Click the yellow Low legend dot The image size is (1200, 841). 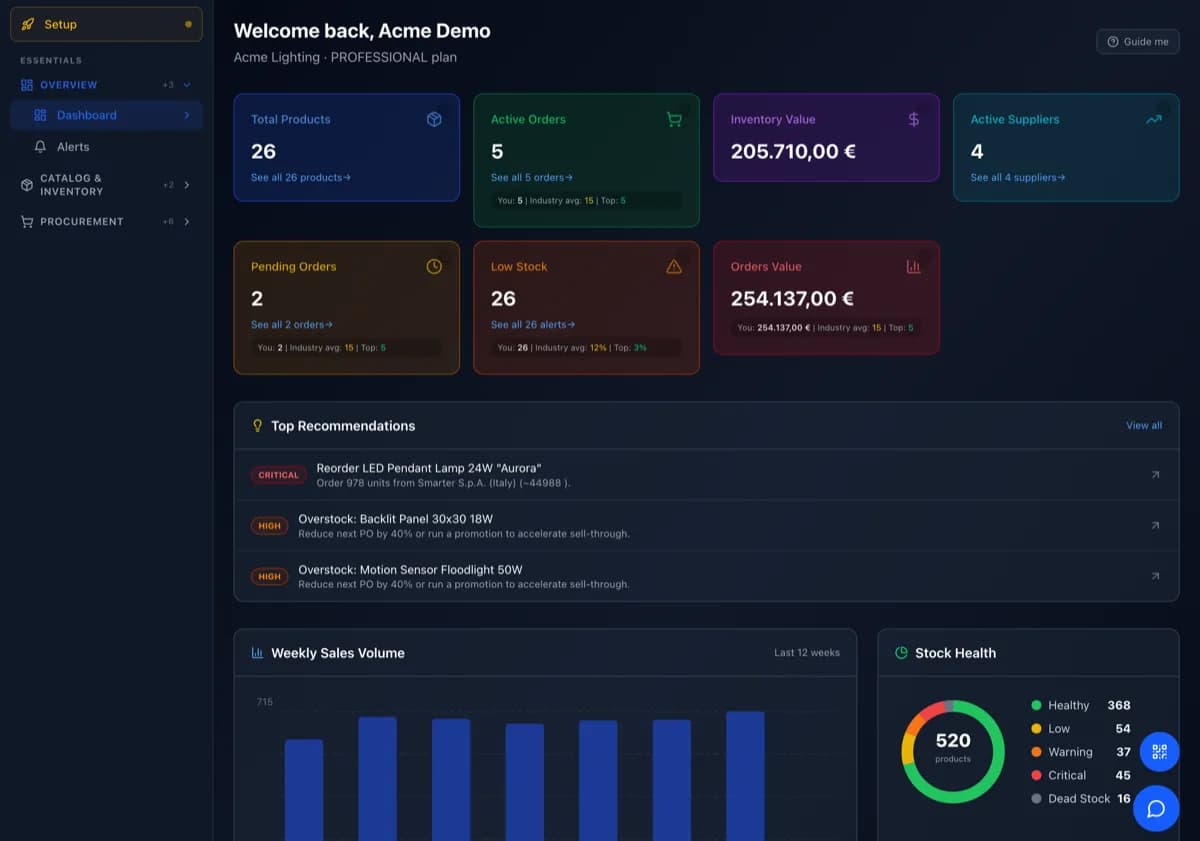[x=1036, y=729]
